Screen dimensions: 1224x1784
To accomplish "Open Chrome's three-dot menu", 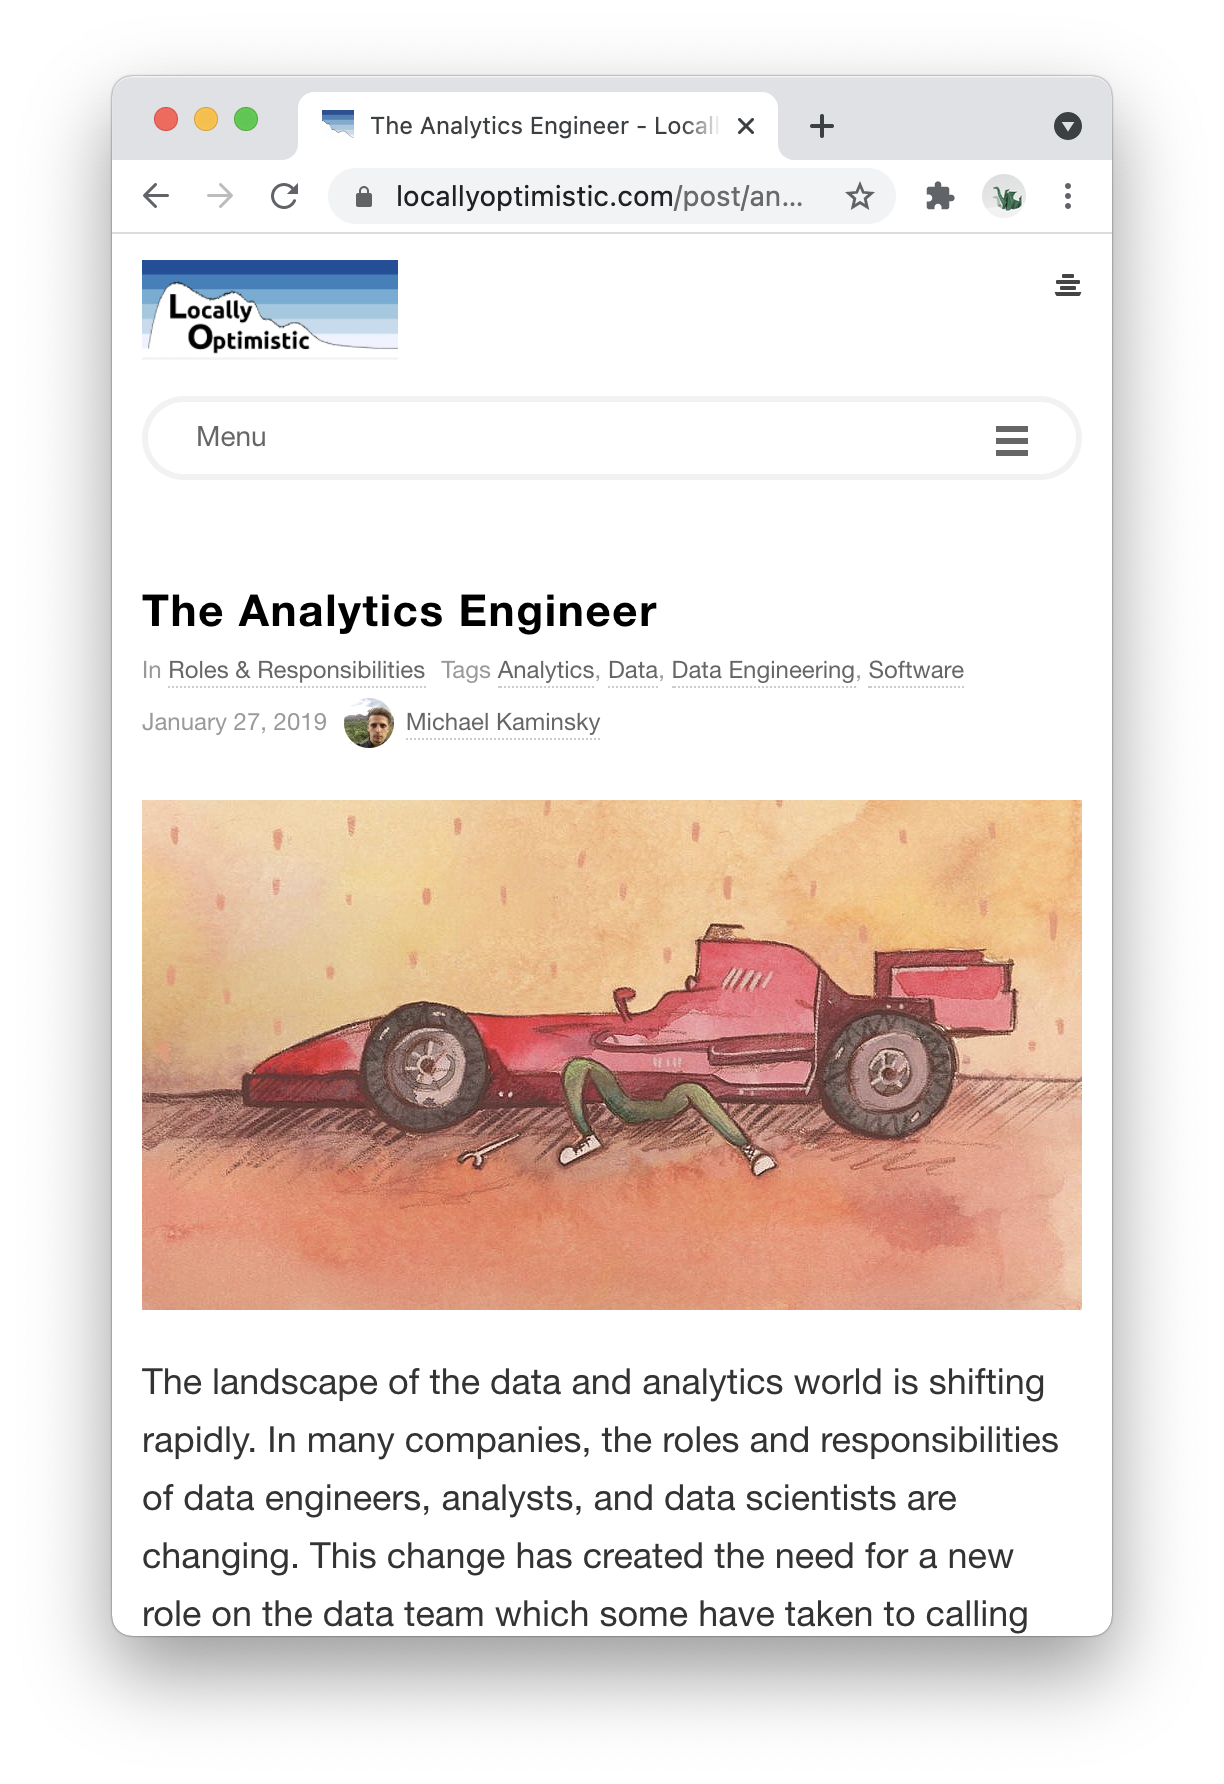I will [x=1068, y=196].
